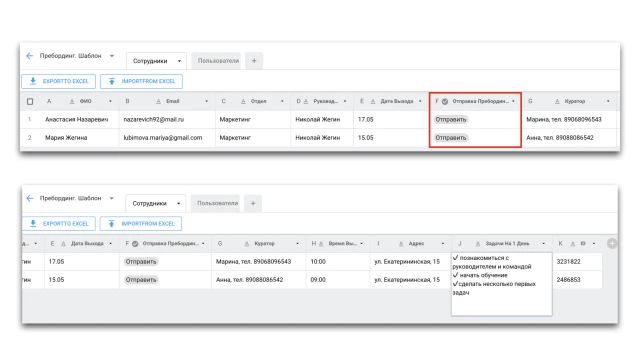The height and width of the screenshot is (360, 640).
Task: Open Куратор column dropdown arrow in upper window
Action: [608, 101]
